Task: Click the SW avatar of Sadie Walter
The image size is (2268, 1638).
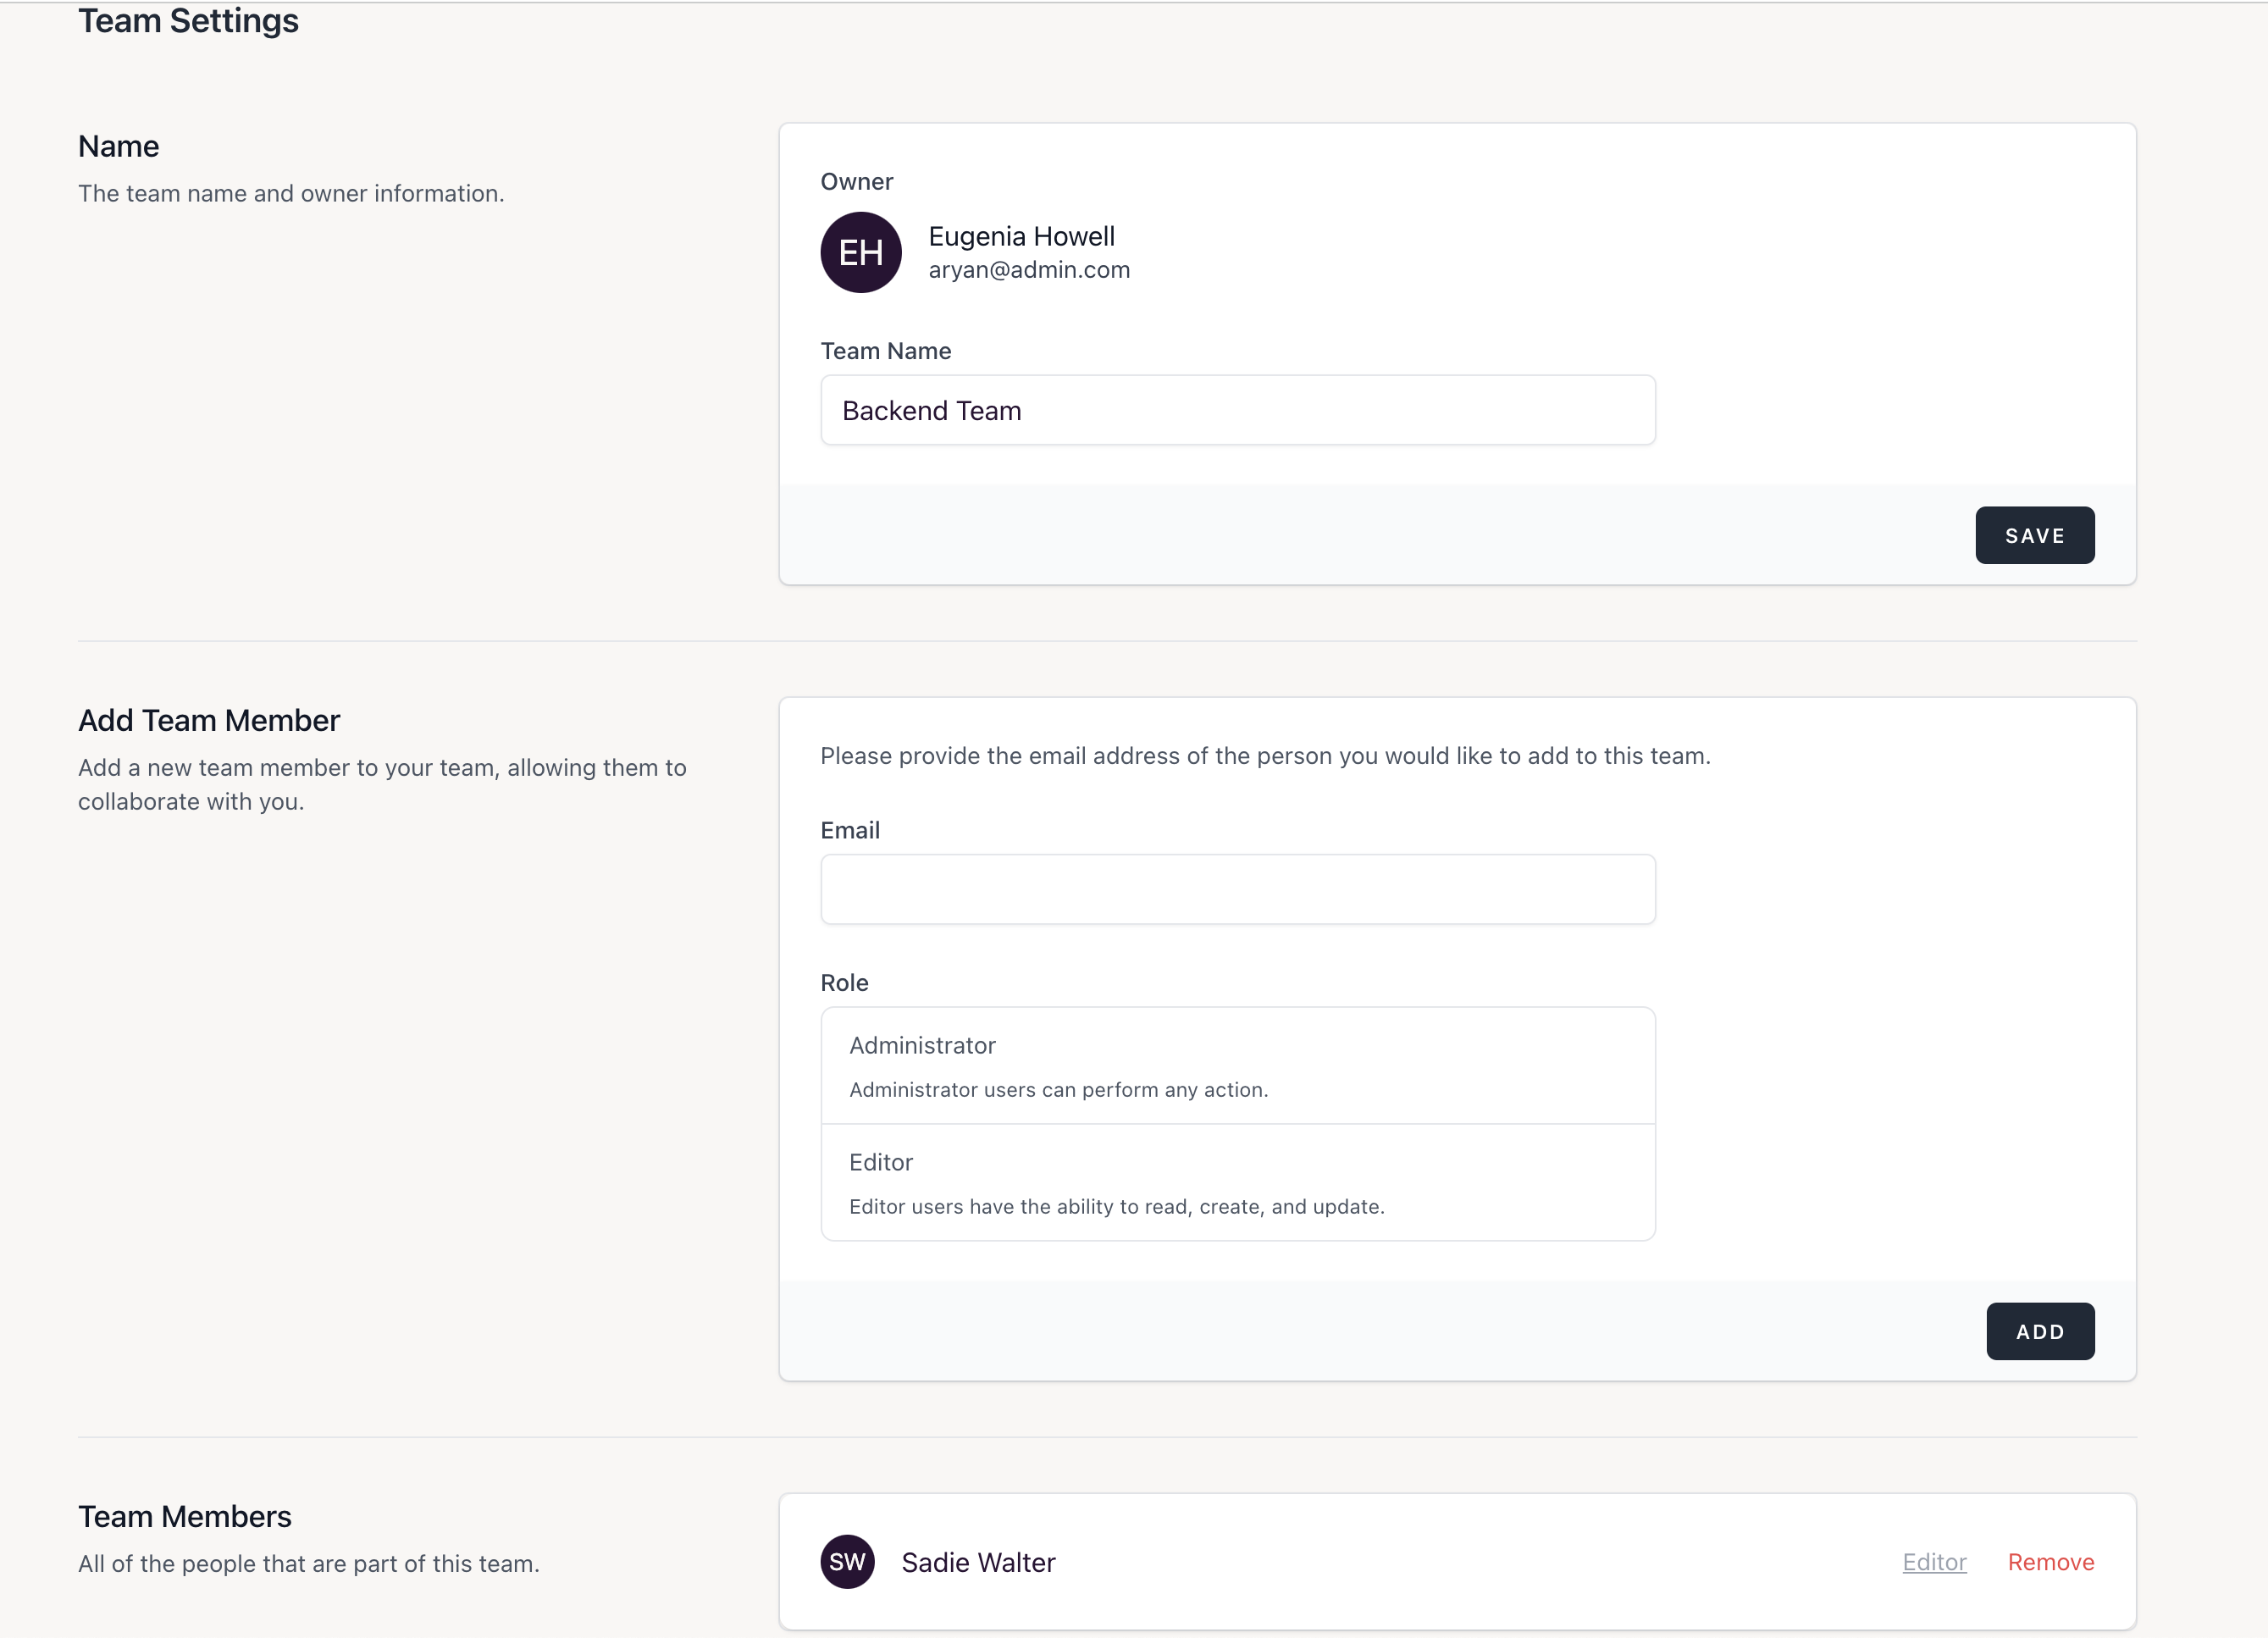Action: tap(847, 1562)
